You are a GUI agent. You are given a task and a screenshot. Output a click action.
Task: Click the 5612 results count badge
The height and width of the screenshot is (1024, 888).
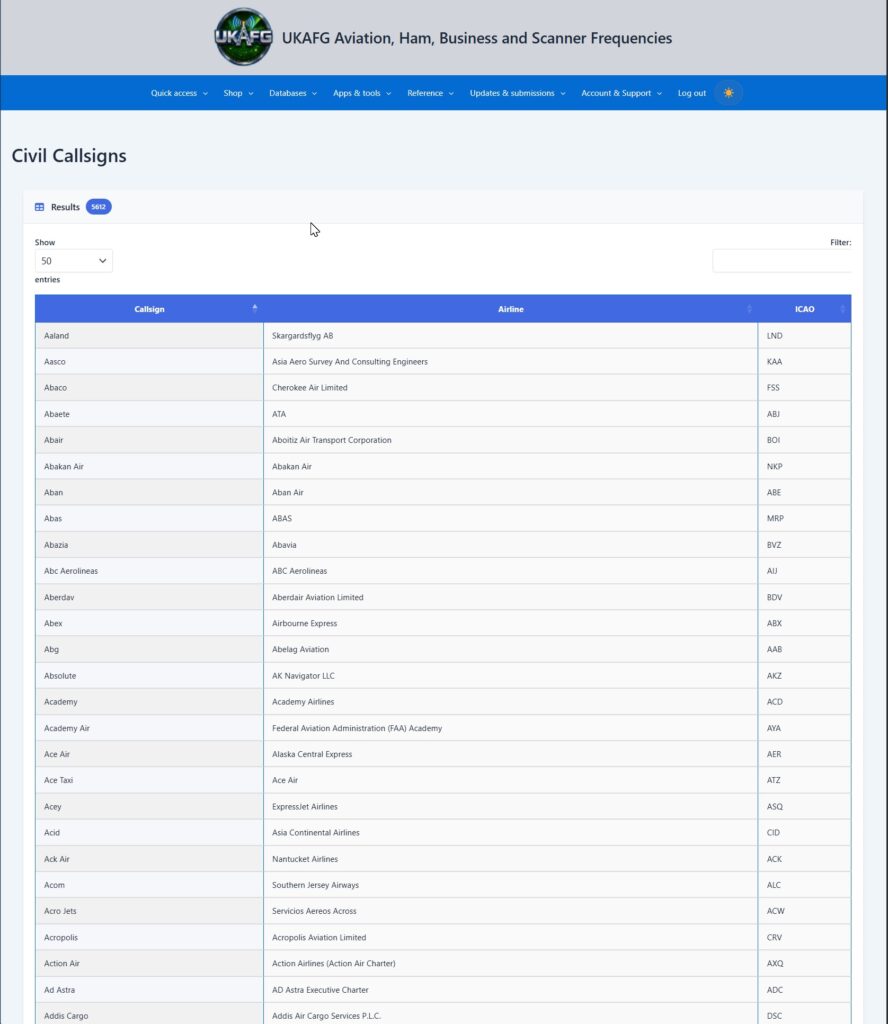(99, 207)
